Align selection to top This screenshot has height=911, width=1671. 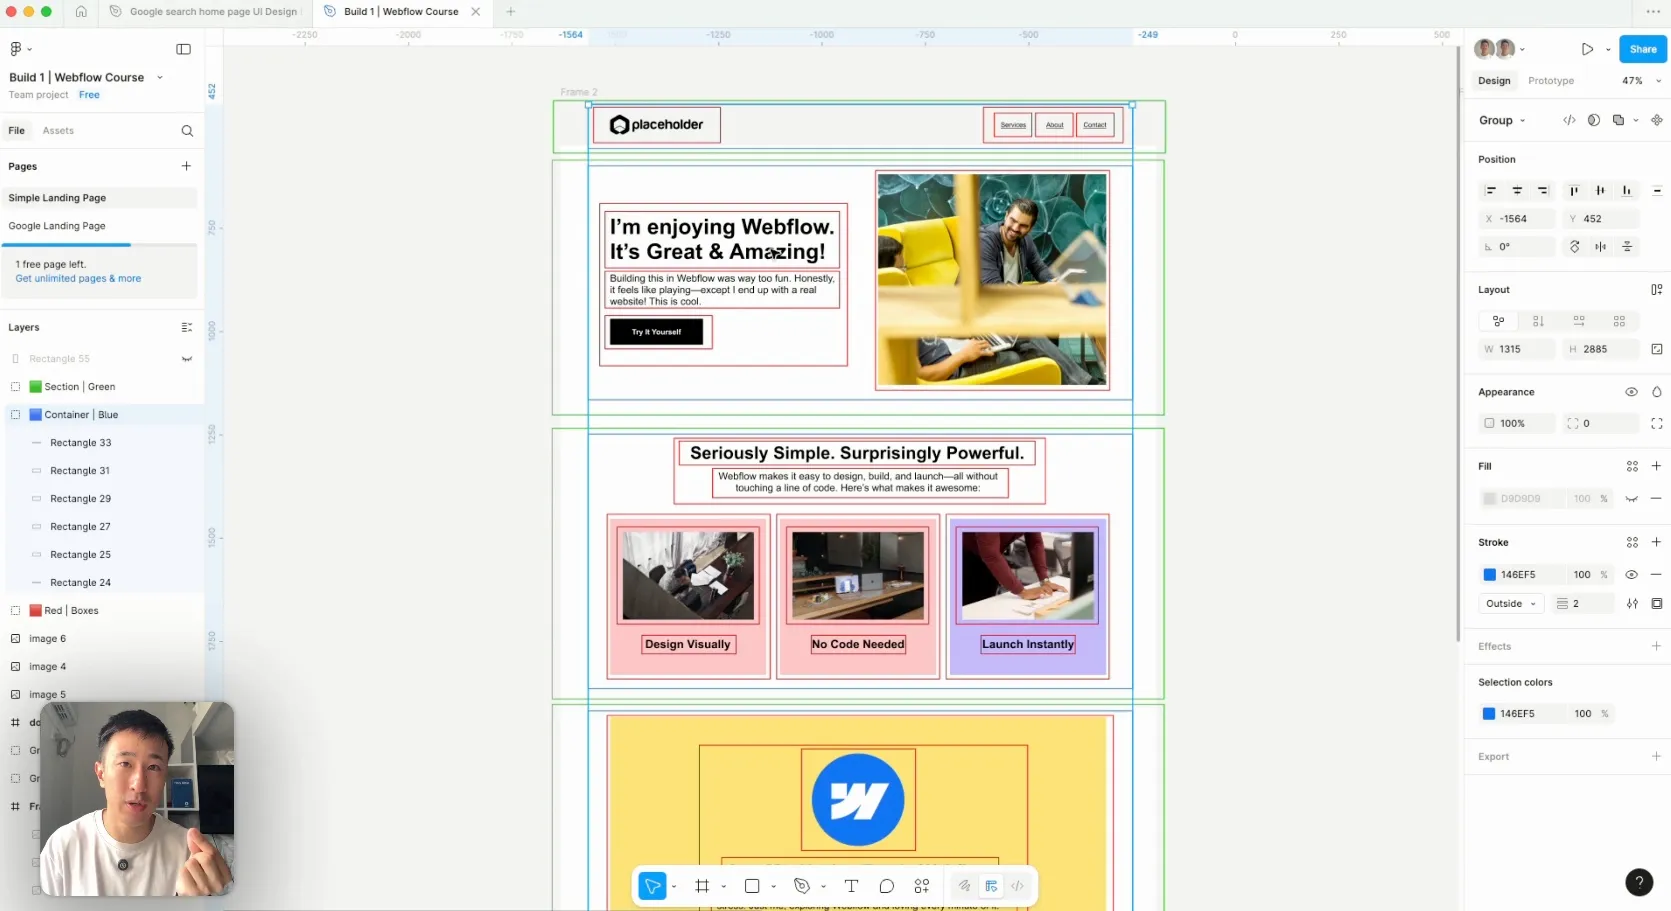1574,190
